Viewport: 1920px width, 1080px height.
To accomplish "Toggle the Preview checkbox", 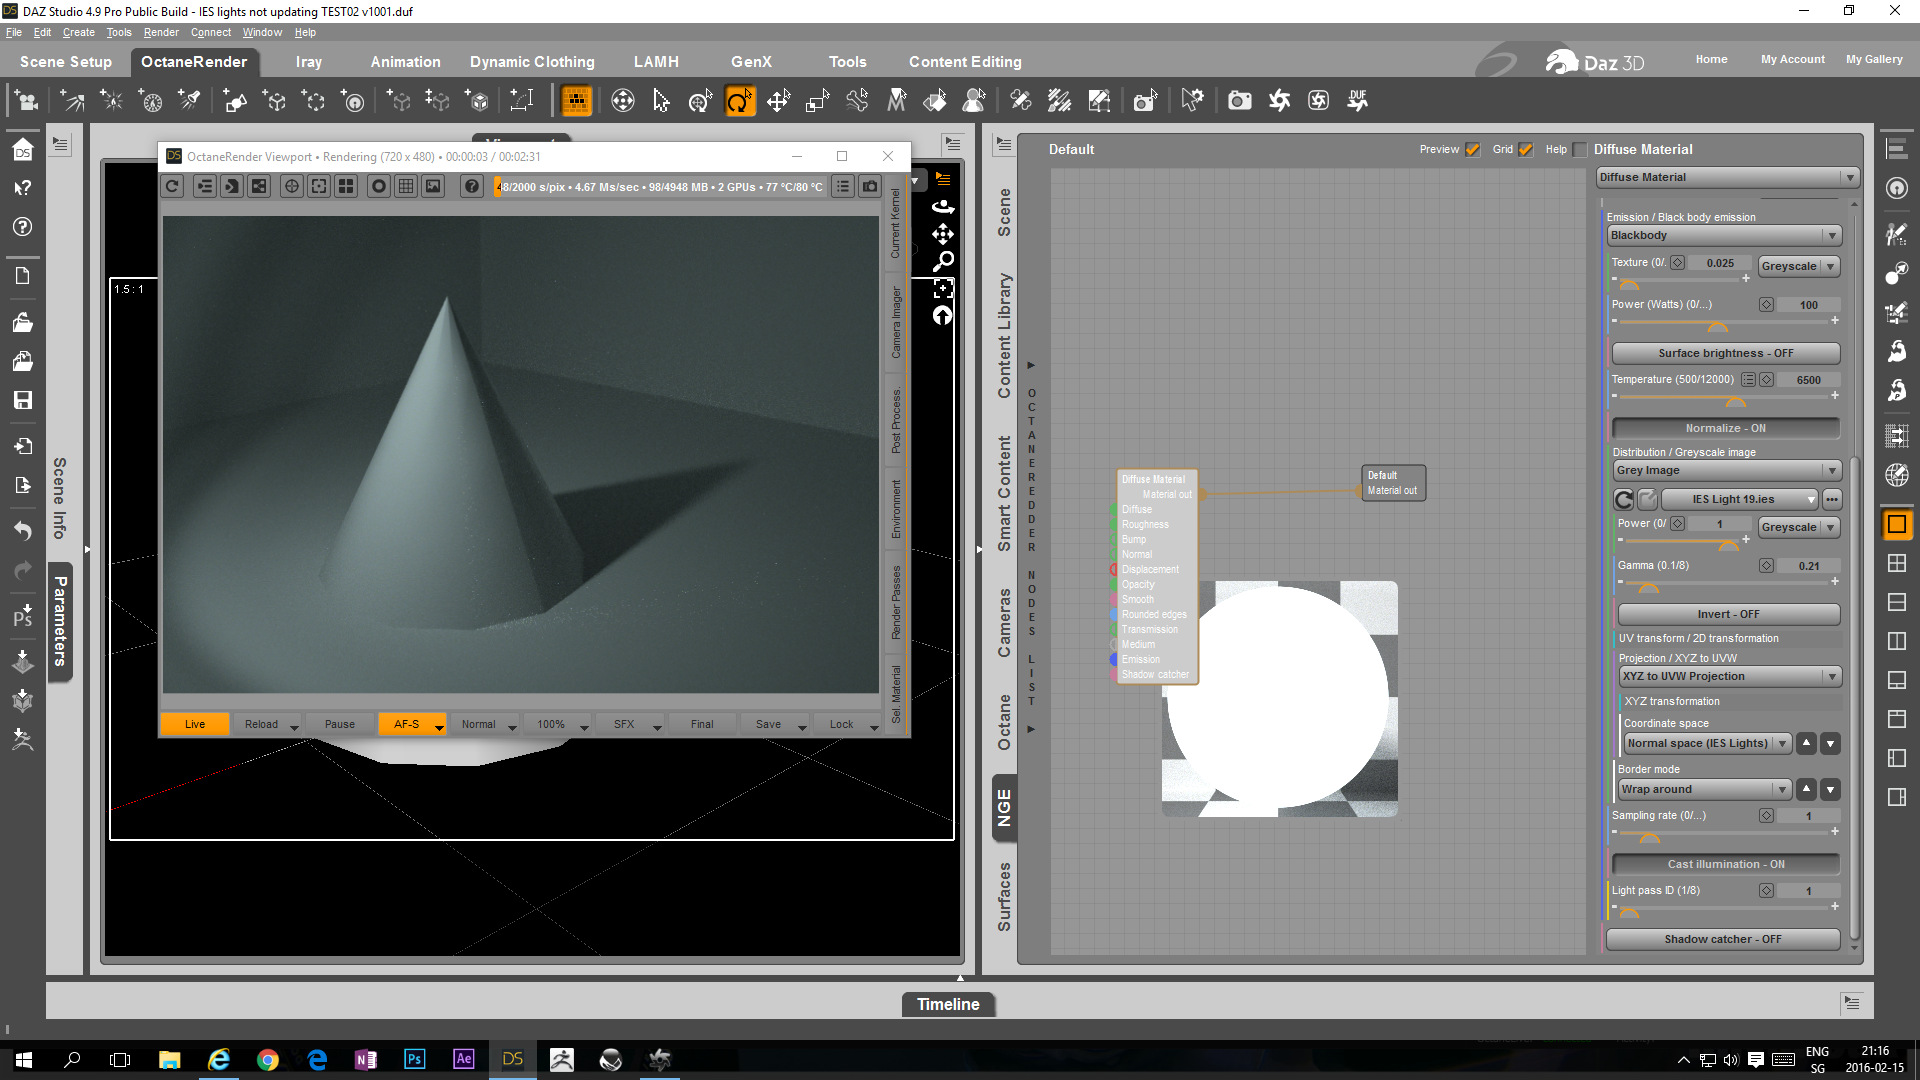I will point(1472,150).
